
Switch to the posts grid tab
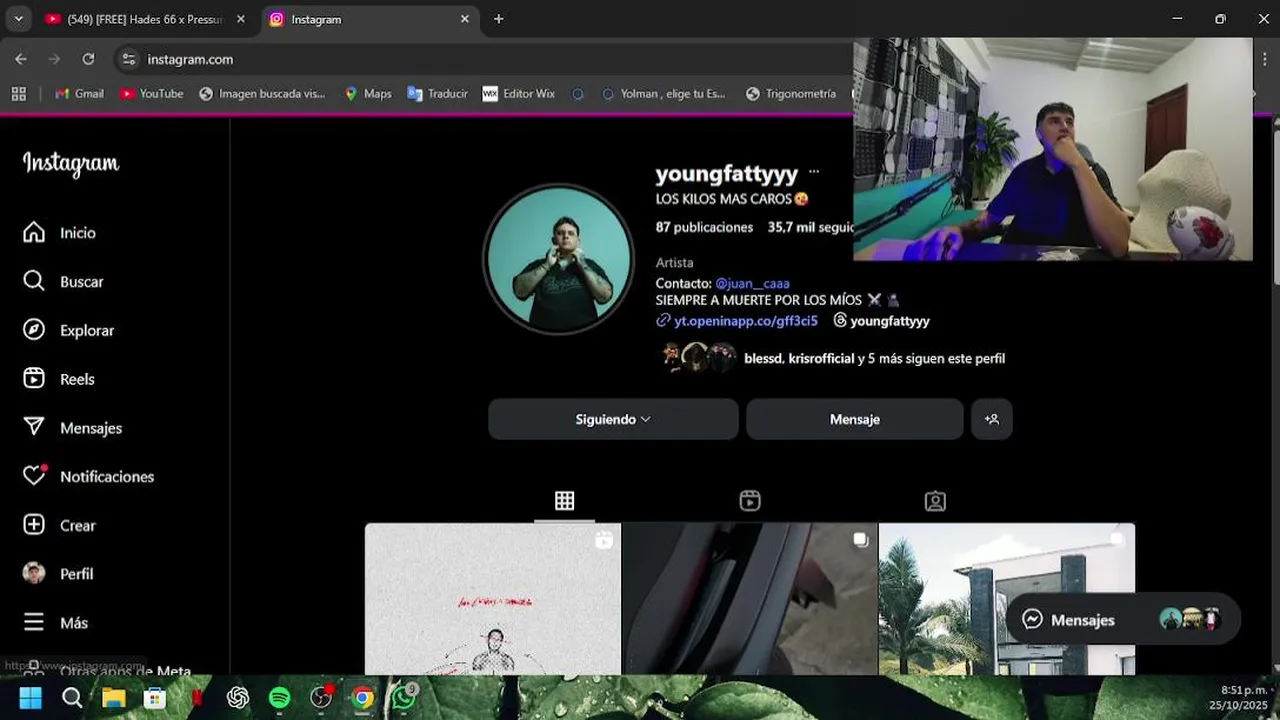coord(565,501)
